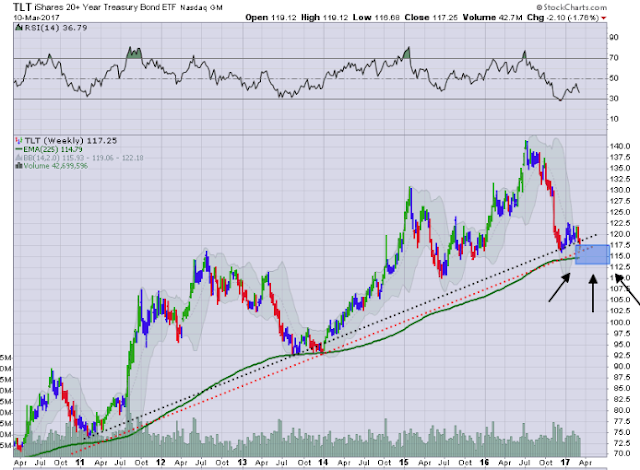
Task: Click the small icon before RSI(14)
Action: (19, 28)
